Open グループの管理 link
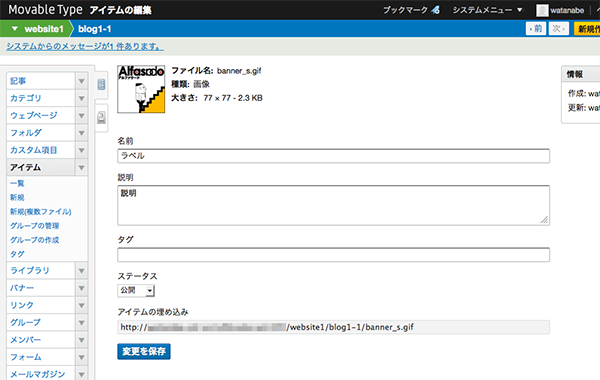This screenshot has width=600, height=380. (x=34, y=226)
